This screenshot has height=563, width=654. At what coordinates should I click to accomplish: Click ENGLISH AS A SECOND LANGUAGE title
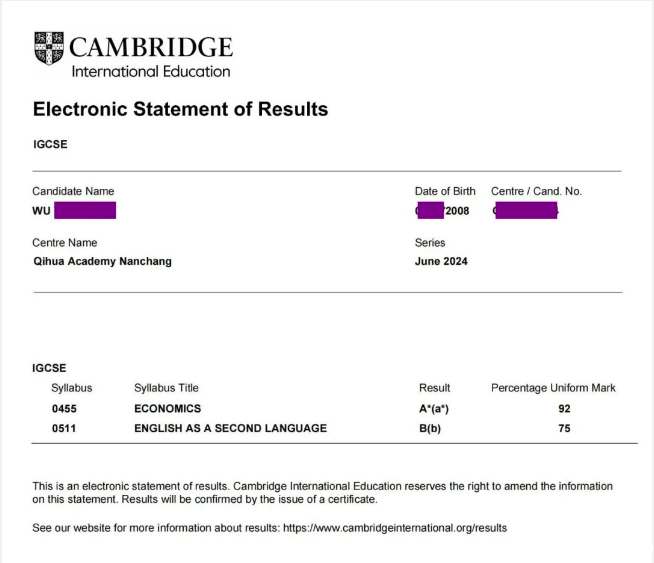(x=230, y=429)
